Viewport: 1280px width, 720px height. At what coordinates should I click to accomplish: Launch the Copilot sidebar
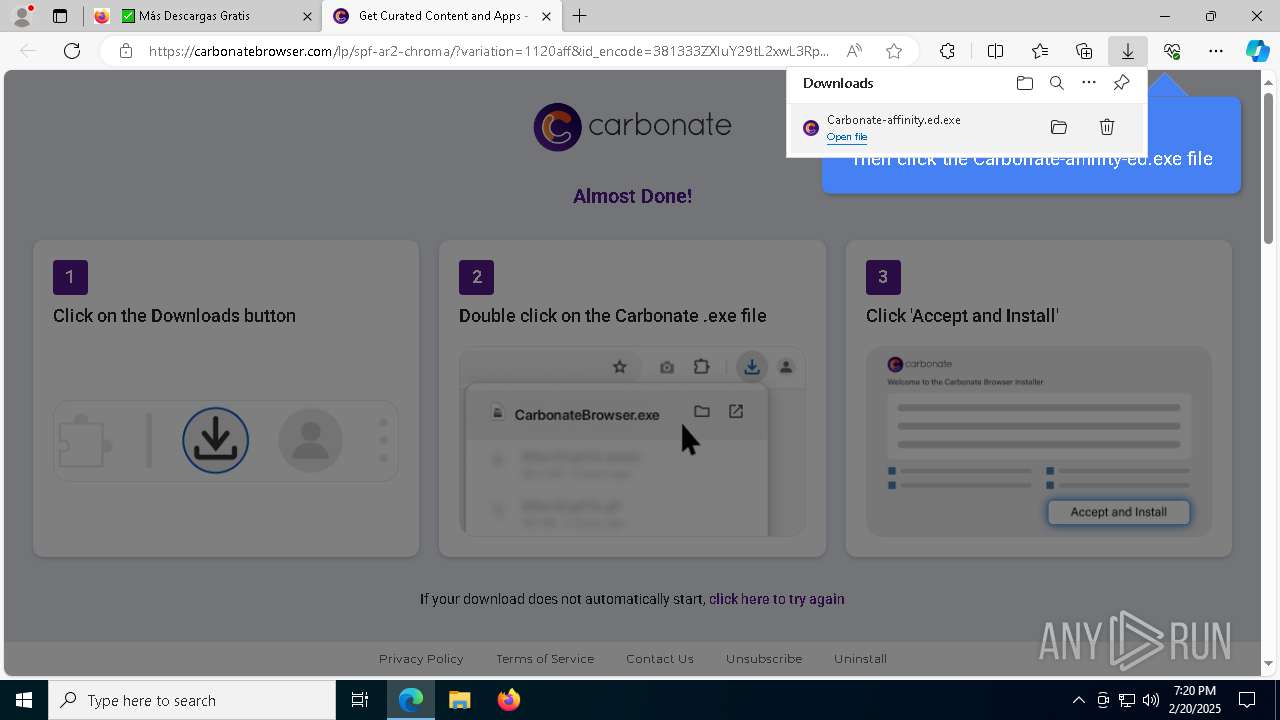pyautogui.click(x=1257, y=51)
